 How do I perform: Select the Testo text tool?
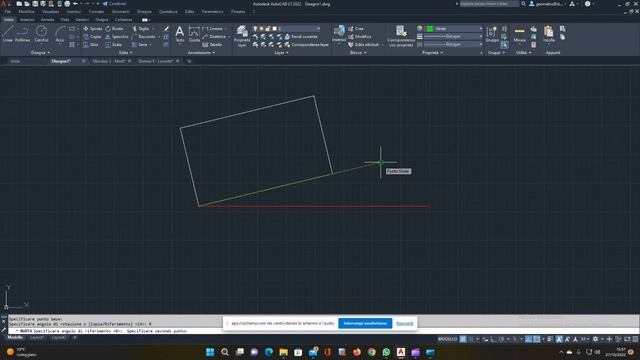click(180, 34)
